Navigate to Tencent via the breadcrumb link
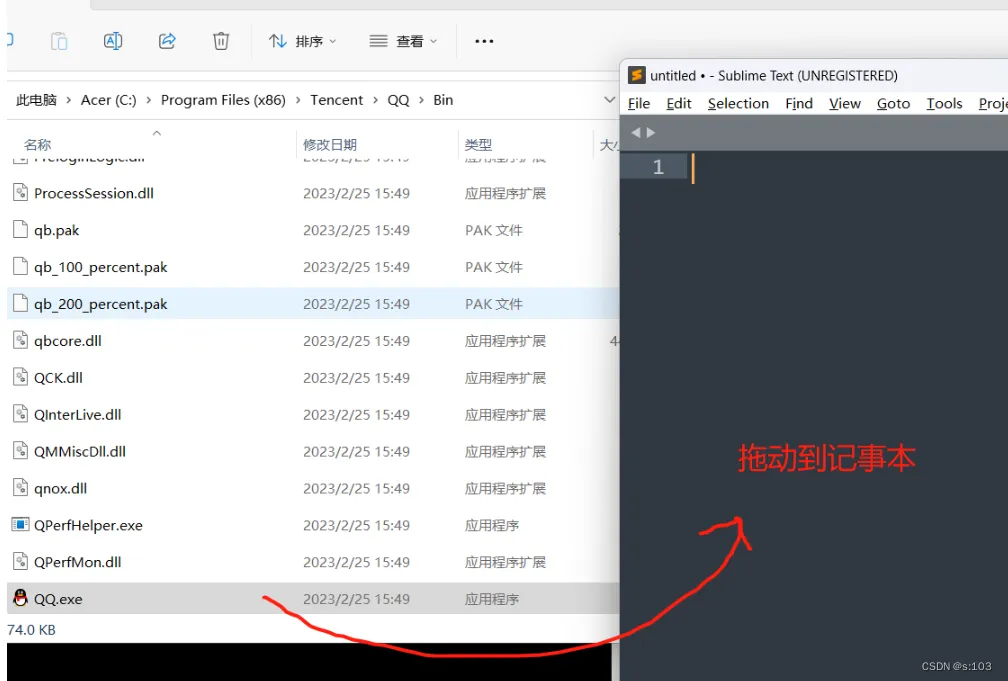The height and width of the screenshot is (681, 1008). 337,100
